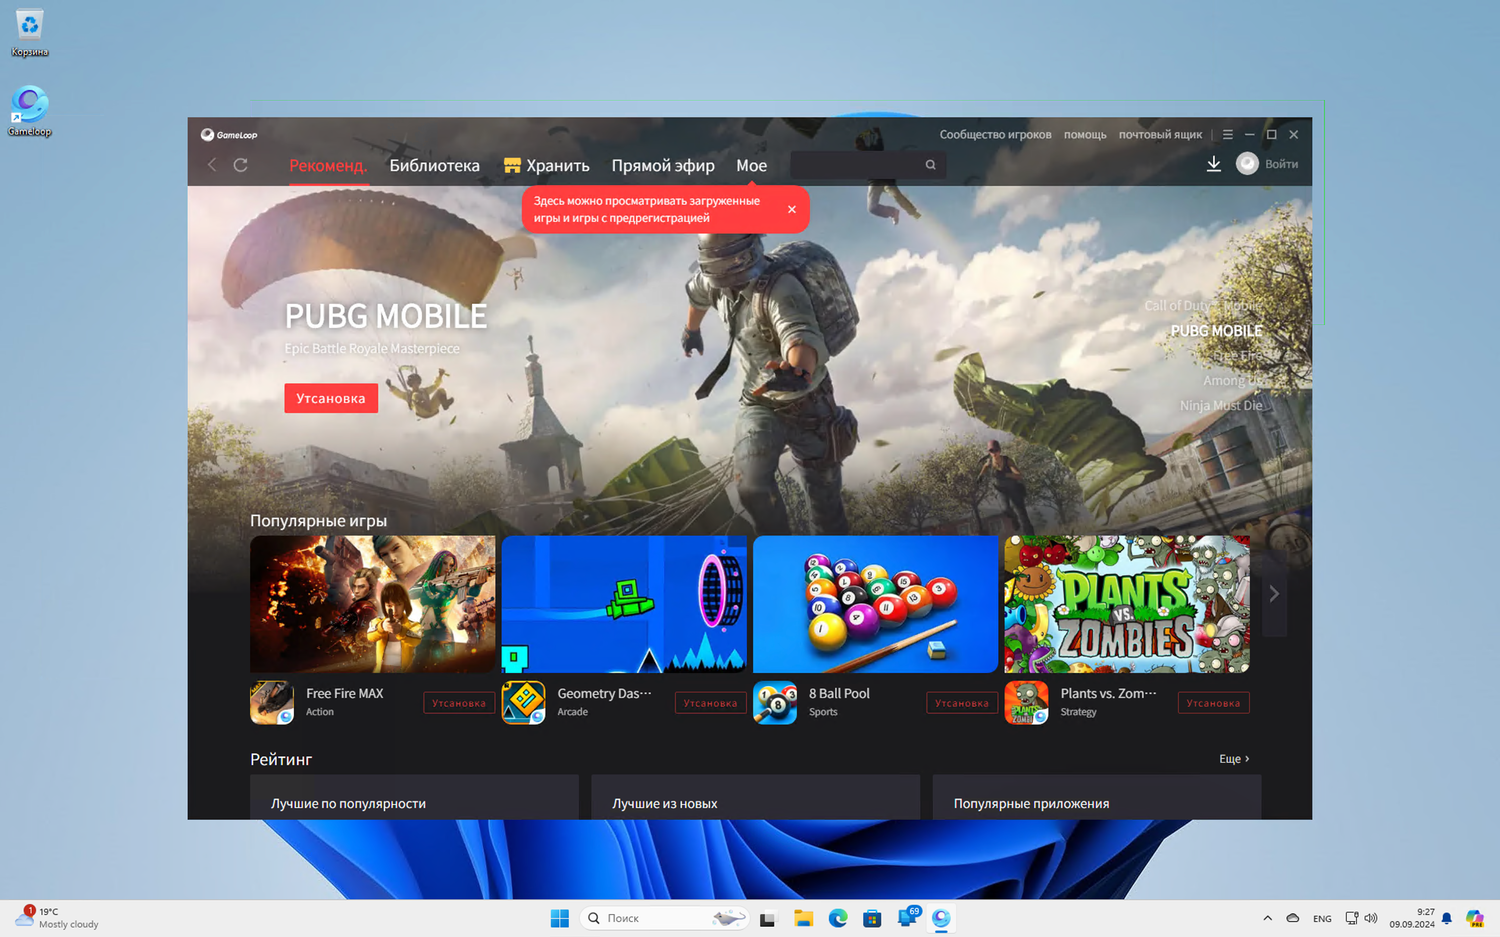Image resolution: width=1500 pixels, height=937 pixels.
Task: Click the GameLoop logo in the title bar
Action: coord(229,135)
